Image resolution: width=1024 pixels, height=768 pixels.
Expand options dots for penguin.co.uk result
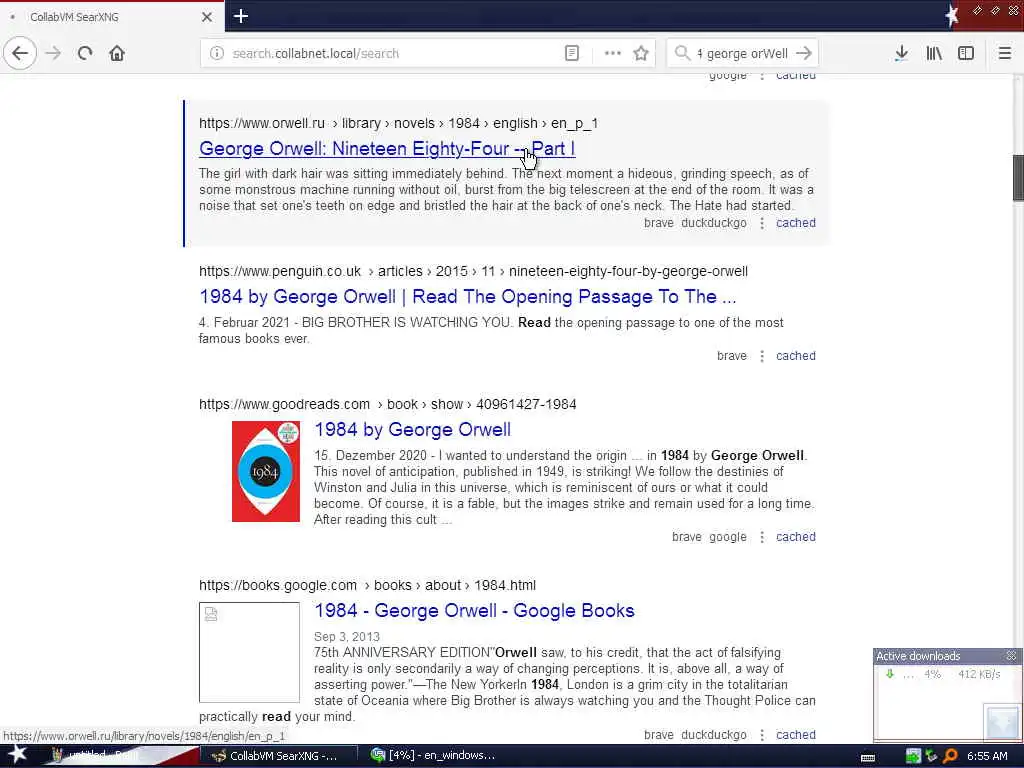761,357
